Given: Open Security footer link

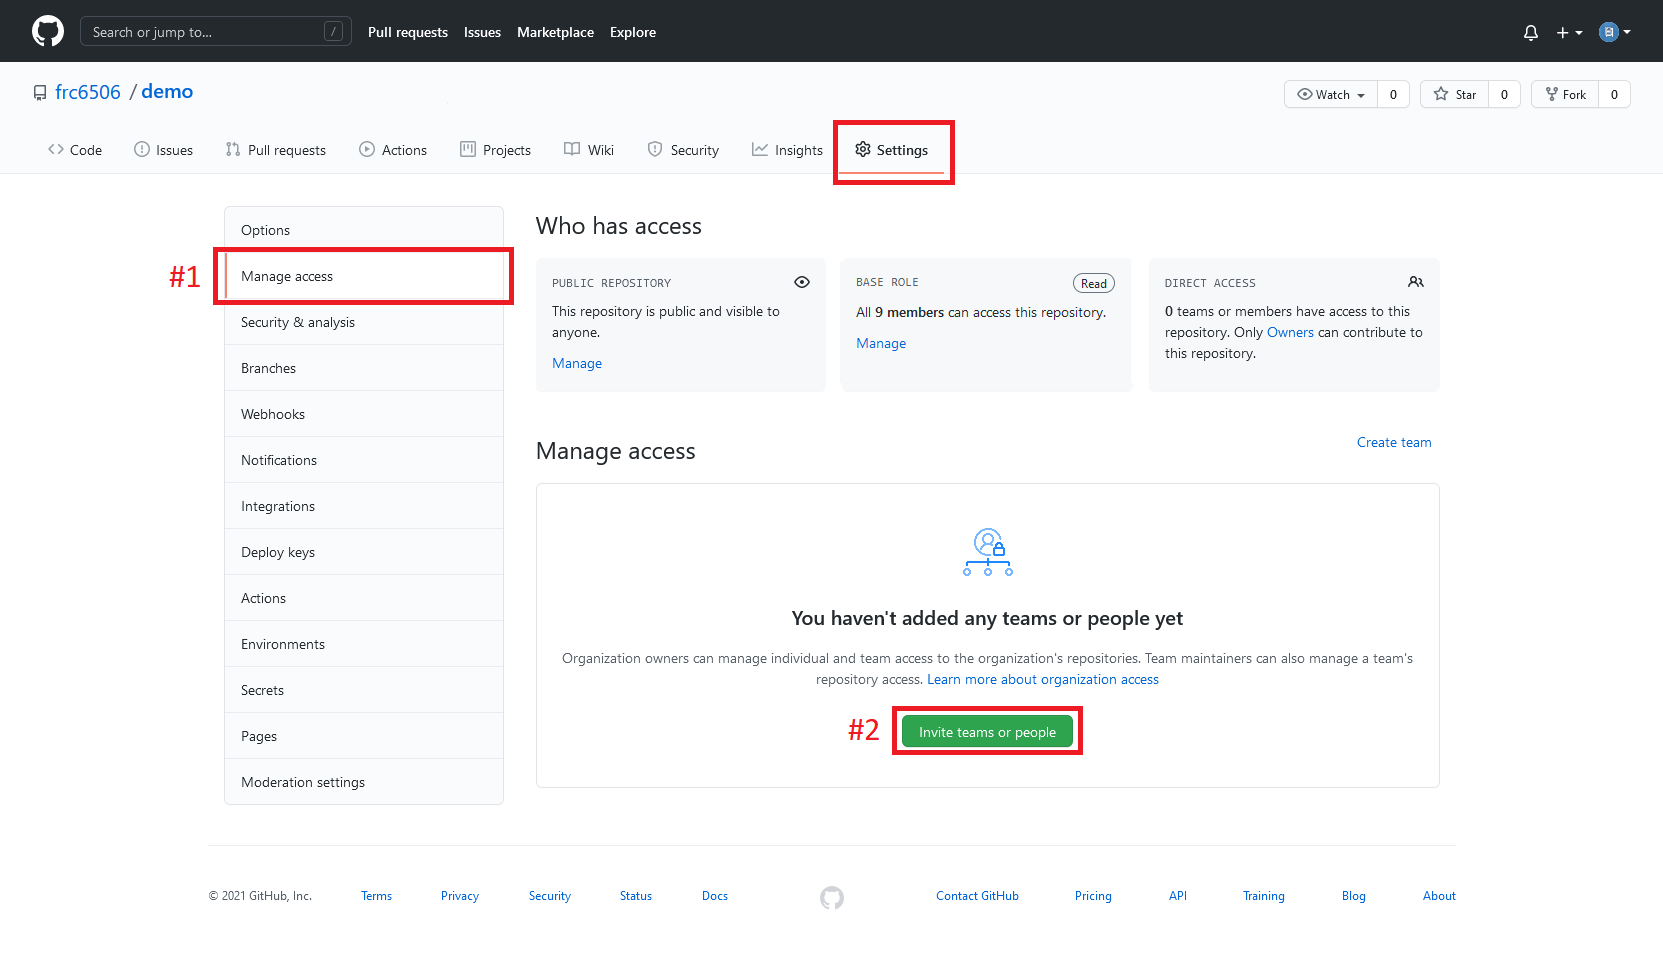Looking at the screenshot, I should point(550,896).
